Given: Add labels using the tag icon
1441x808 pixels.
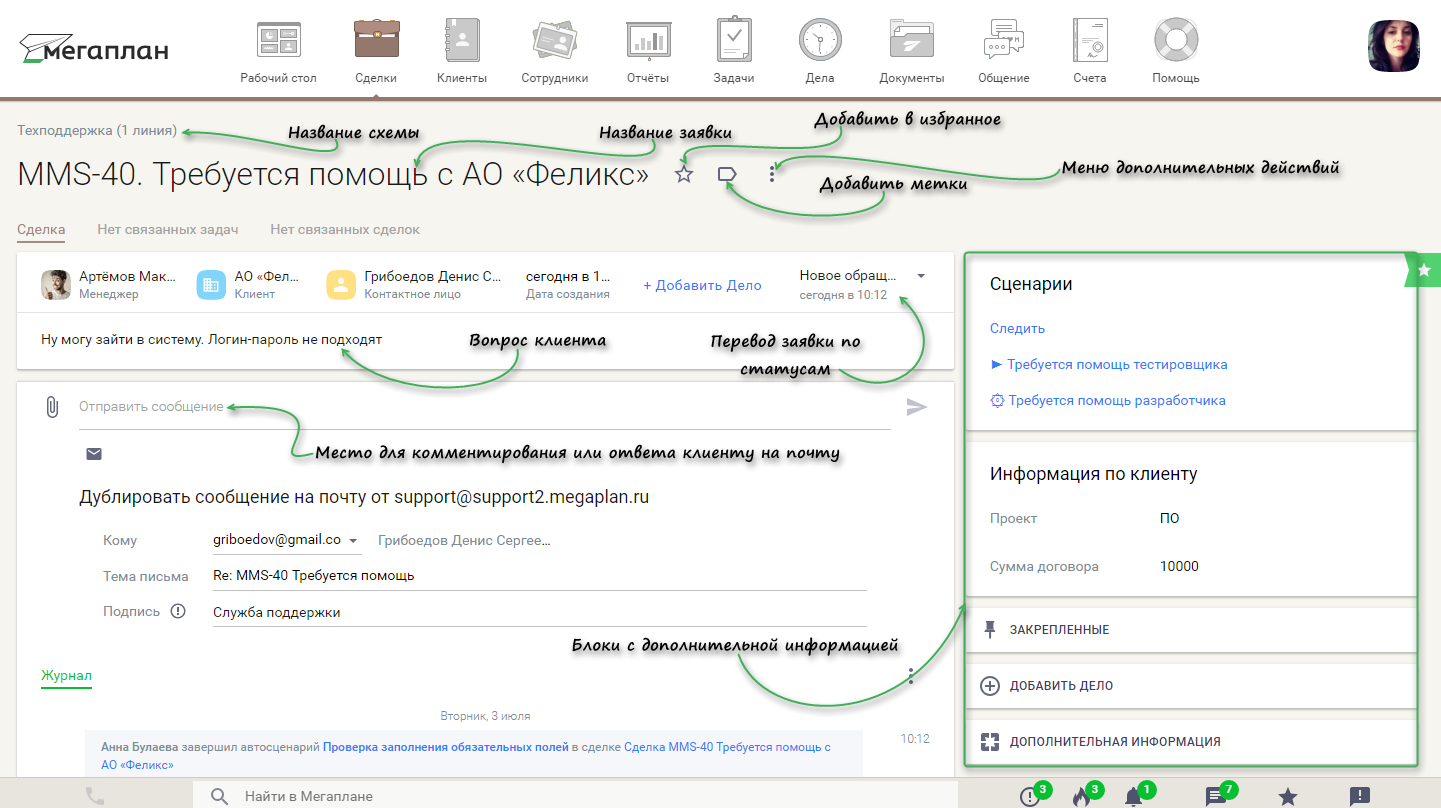Looking at the screenshot, I should point(728,175).
